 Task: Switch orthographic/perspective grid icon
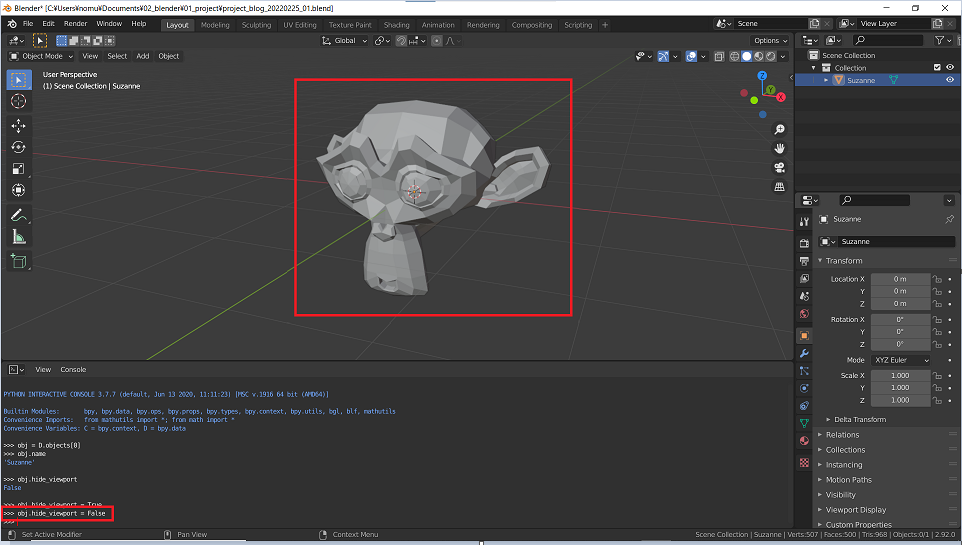click(779, 187)
